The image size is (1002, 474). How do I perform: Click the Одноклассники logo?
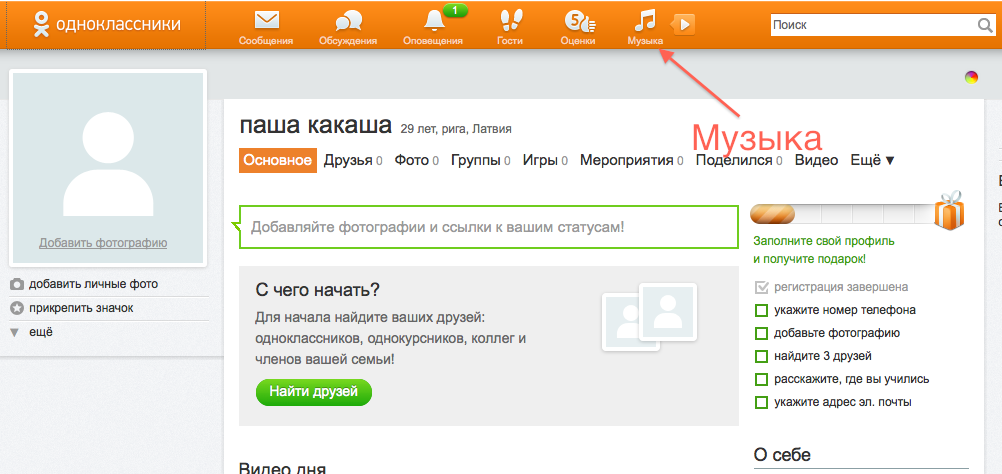[107, 24]
